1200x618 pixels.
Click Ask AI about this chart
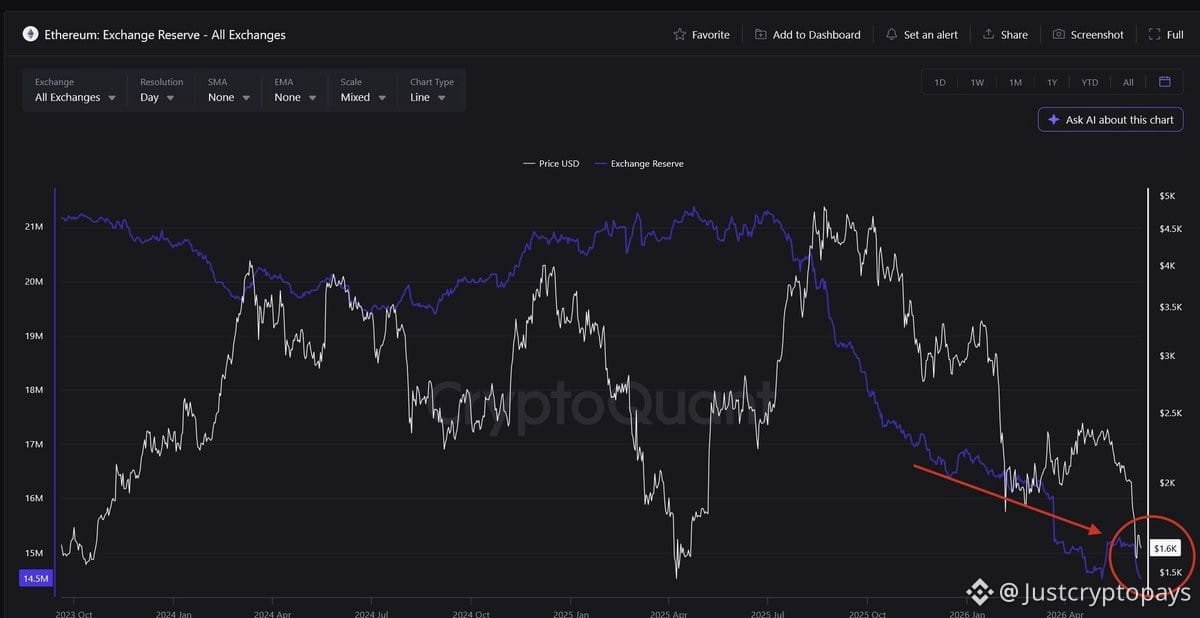(x=1111, y=120)
